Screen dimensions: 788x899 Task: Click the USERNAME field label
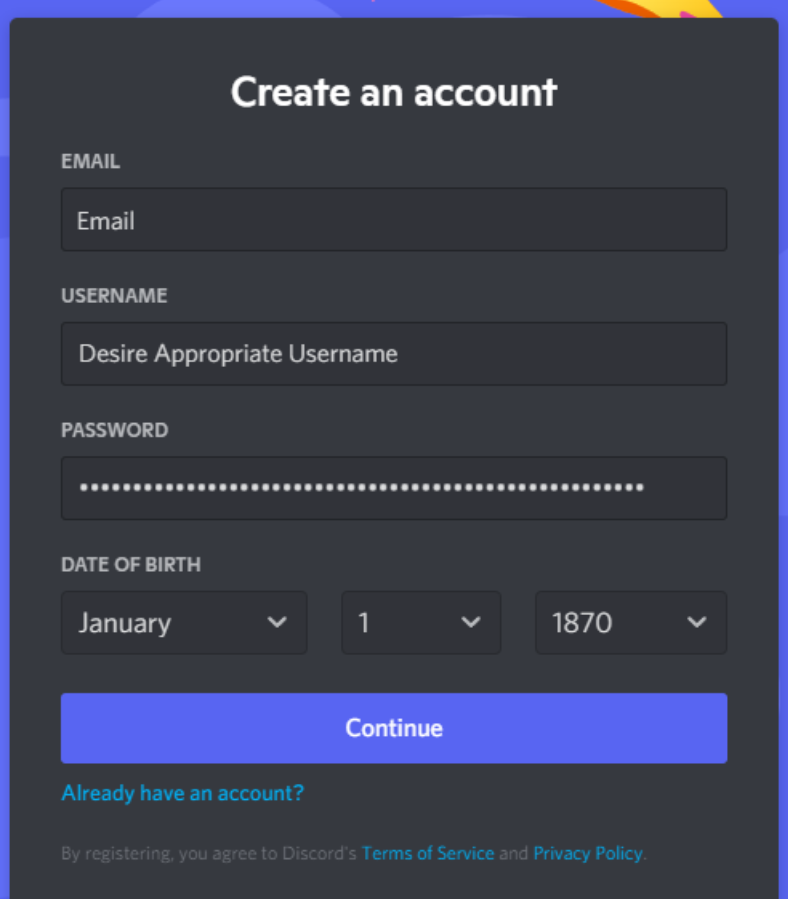point(114,296)
